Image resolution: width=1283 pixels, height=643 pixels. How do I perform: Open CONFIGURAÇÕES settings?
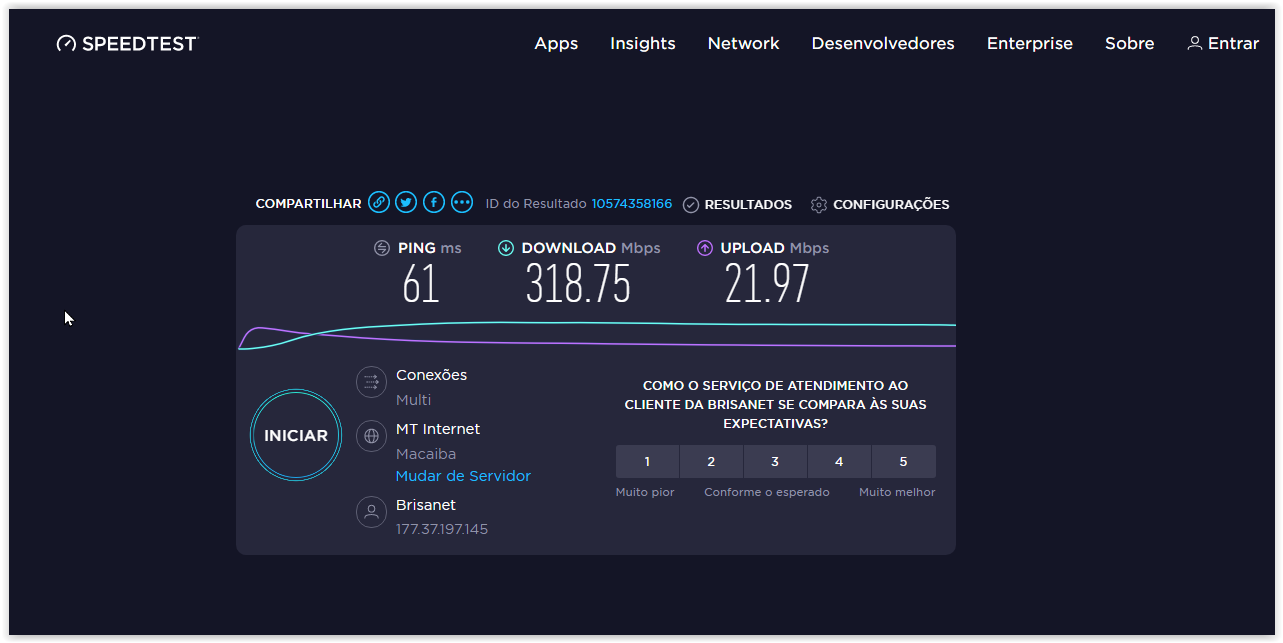point(891,205)
